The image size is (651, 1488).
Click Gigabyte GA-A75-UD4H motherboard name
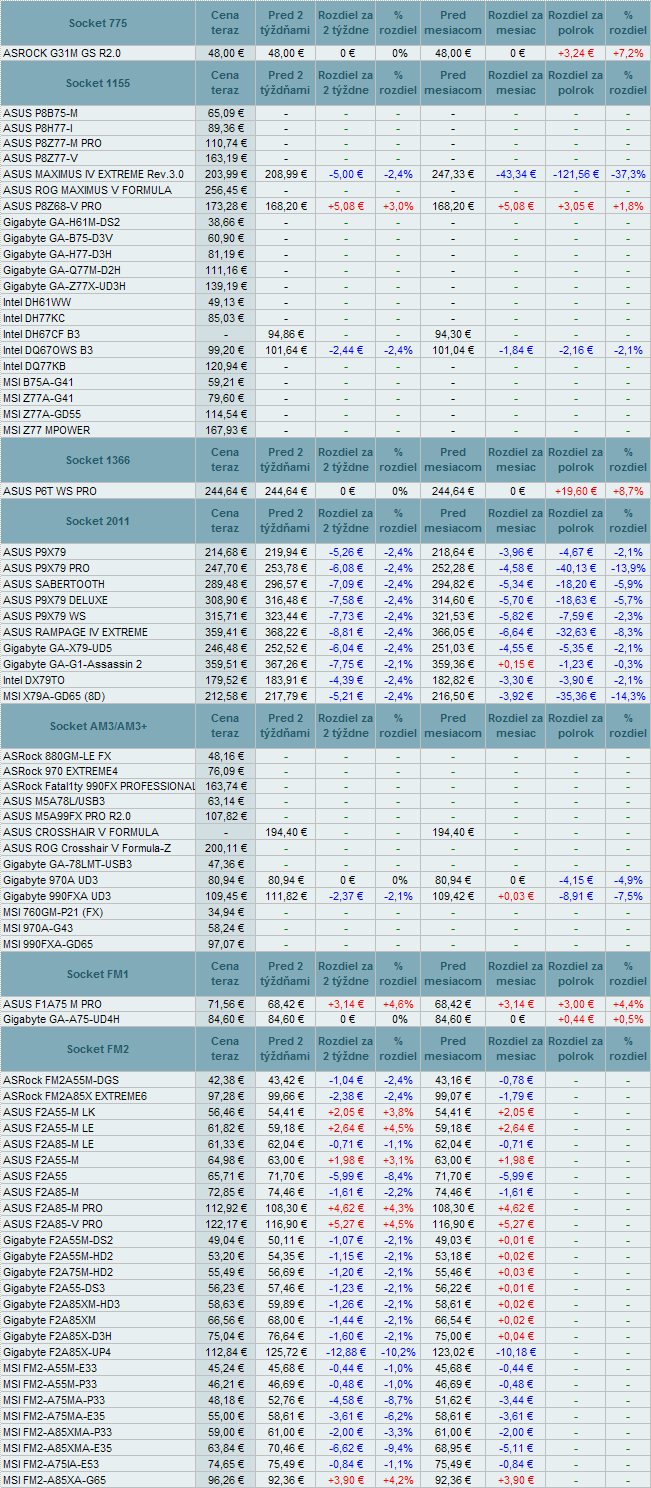tap(62, 1019)
